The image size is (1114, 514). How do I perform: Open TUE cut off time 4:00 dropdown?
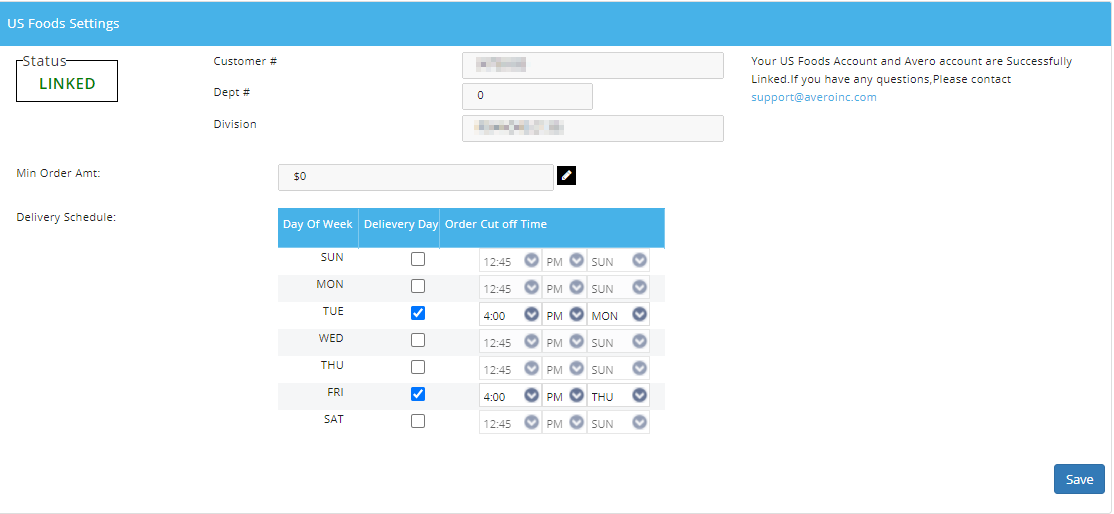pyautogui.click(x=510, y=315)
